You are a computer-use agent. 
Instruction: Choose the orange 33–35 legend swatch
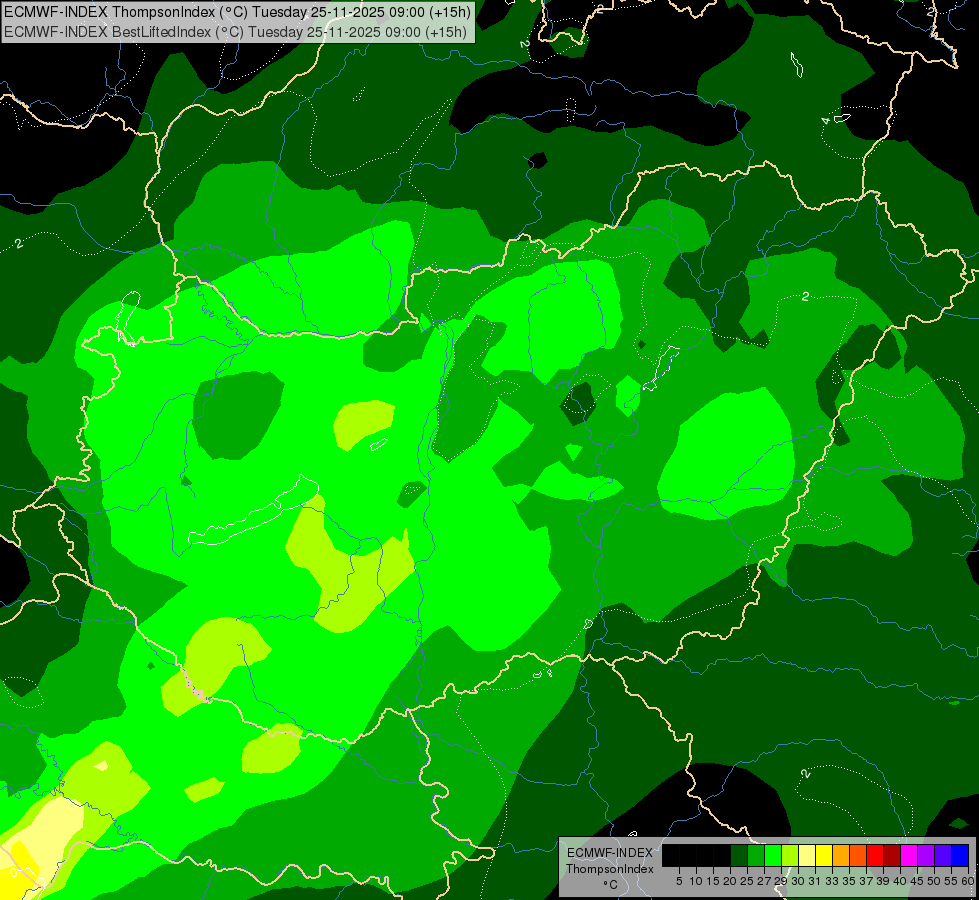tap(841, 855)
